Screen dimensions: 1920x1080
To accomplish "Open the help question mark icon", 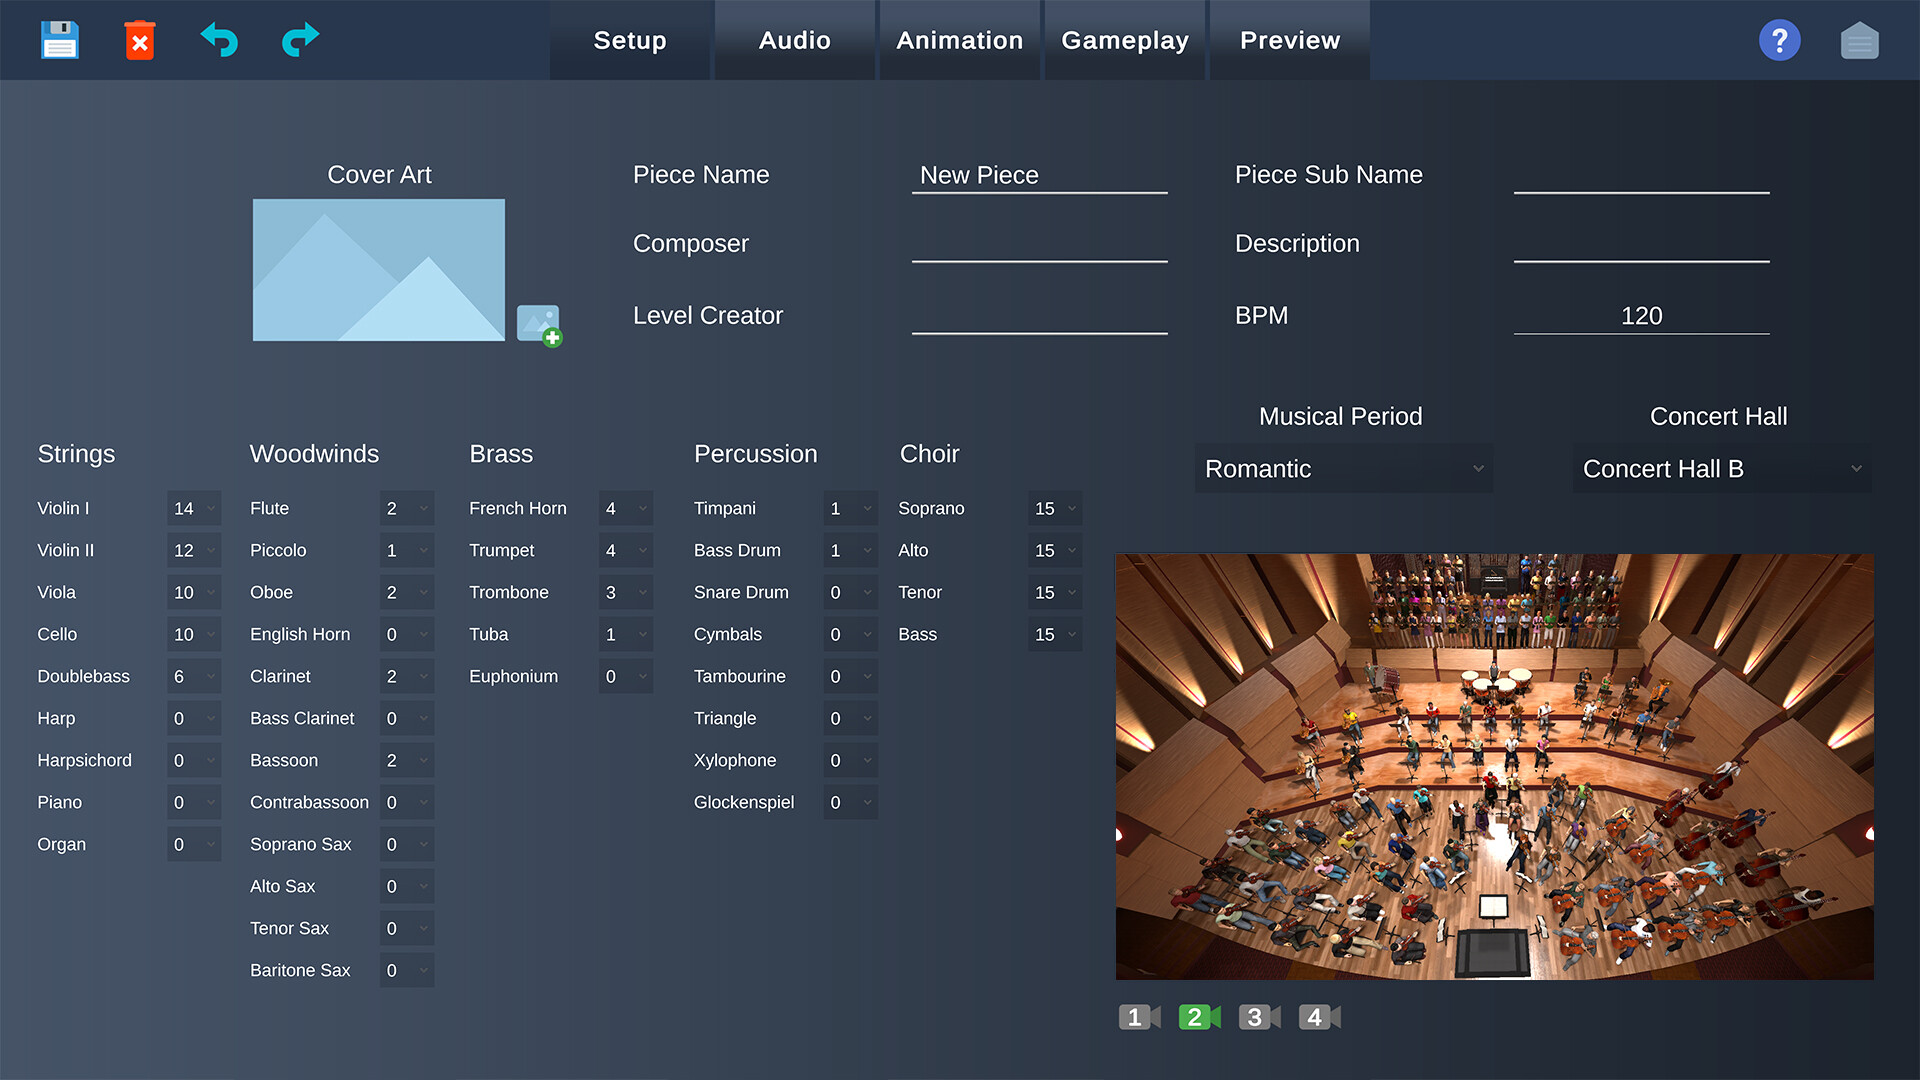I will point(1779,40).
